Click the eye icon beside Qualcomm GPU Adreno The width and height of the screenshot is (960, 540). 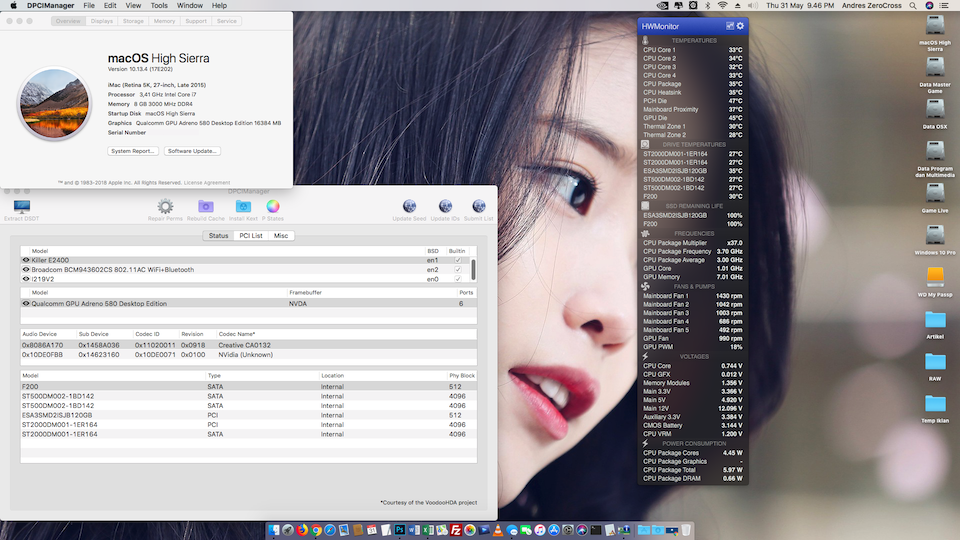(26, 303)
